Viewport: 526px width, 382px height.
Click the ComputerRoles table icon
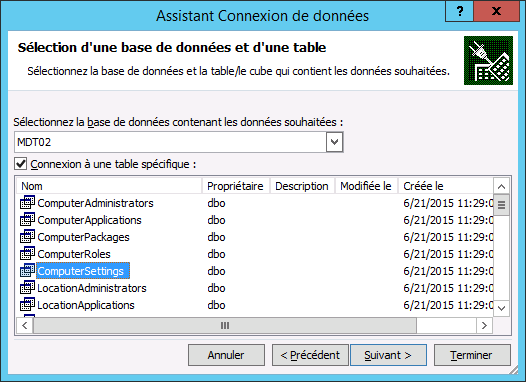pyautogui.click(x=27, y=254)
